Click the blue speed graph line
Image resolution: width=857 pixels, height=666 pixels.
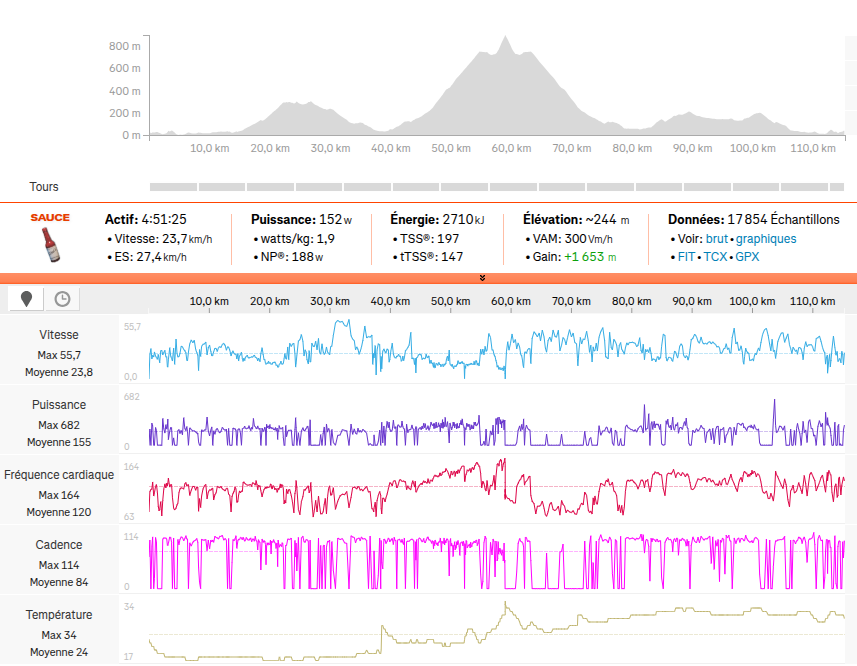(345, 324)
